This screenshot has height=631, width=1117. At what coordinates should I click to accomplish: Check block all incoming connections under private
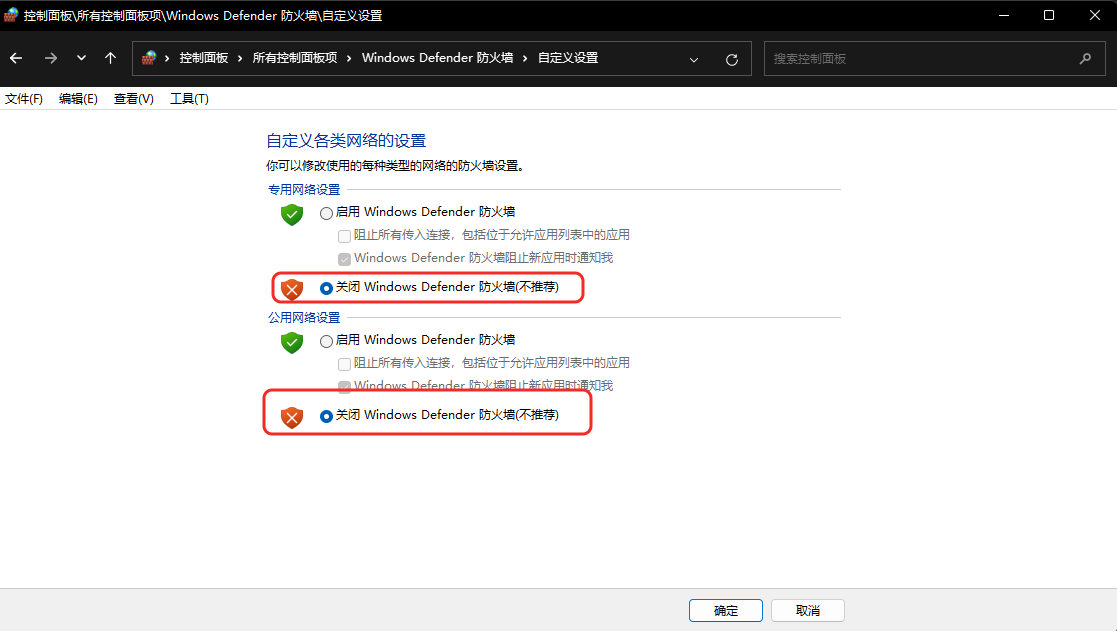click(x=344, y=236)
